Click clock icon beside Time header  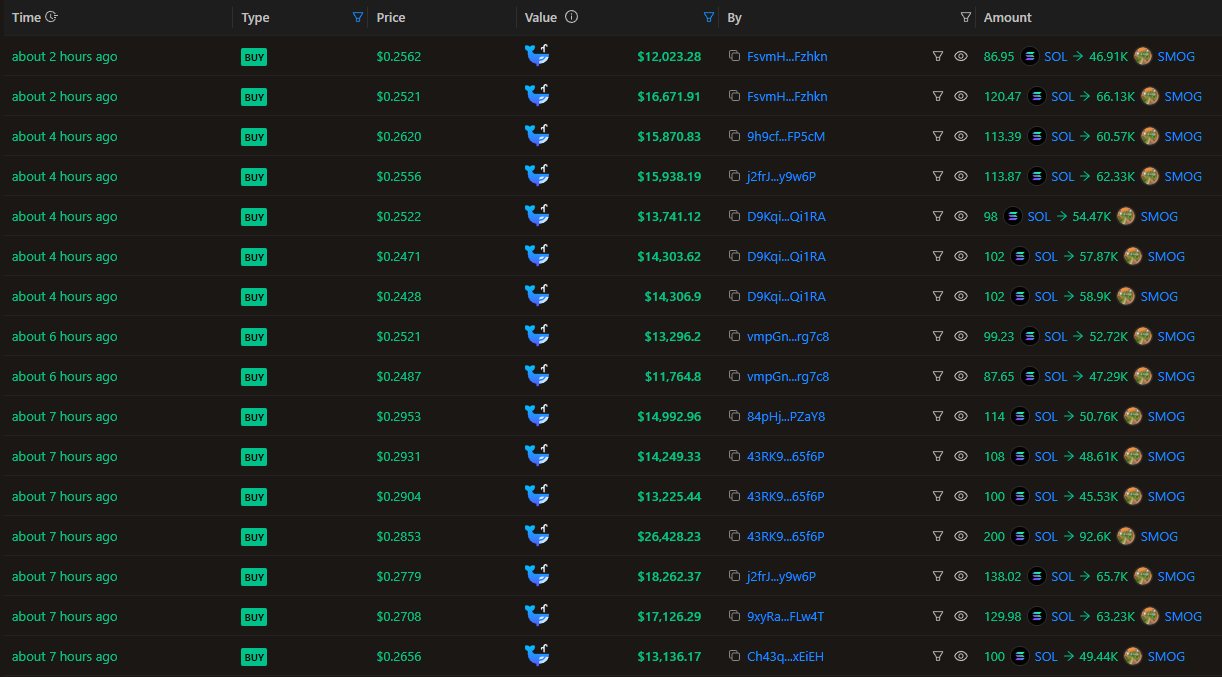[x=52, y=17]
